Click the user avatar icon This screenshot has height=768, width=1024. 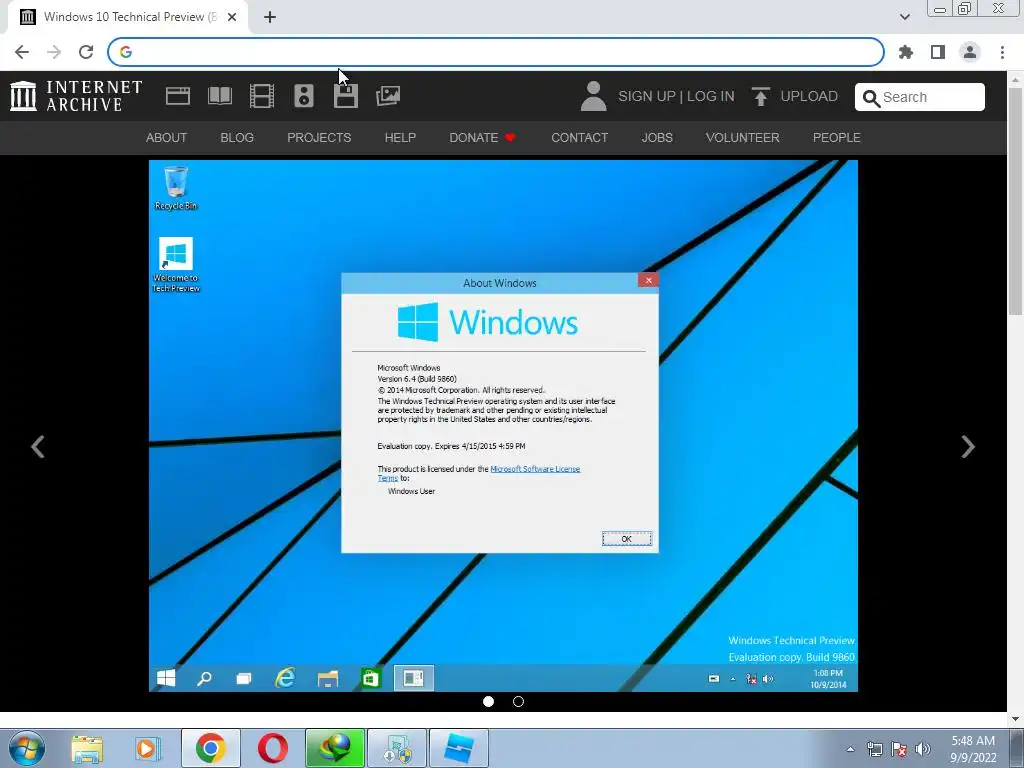pos(593,96)
